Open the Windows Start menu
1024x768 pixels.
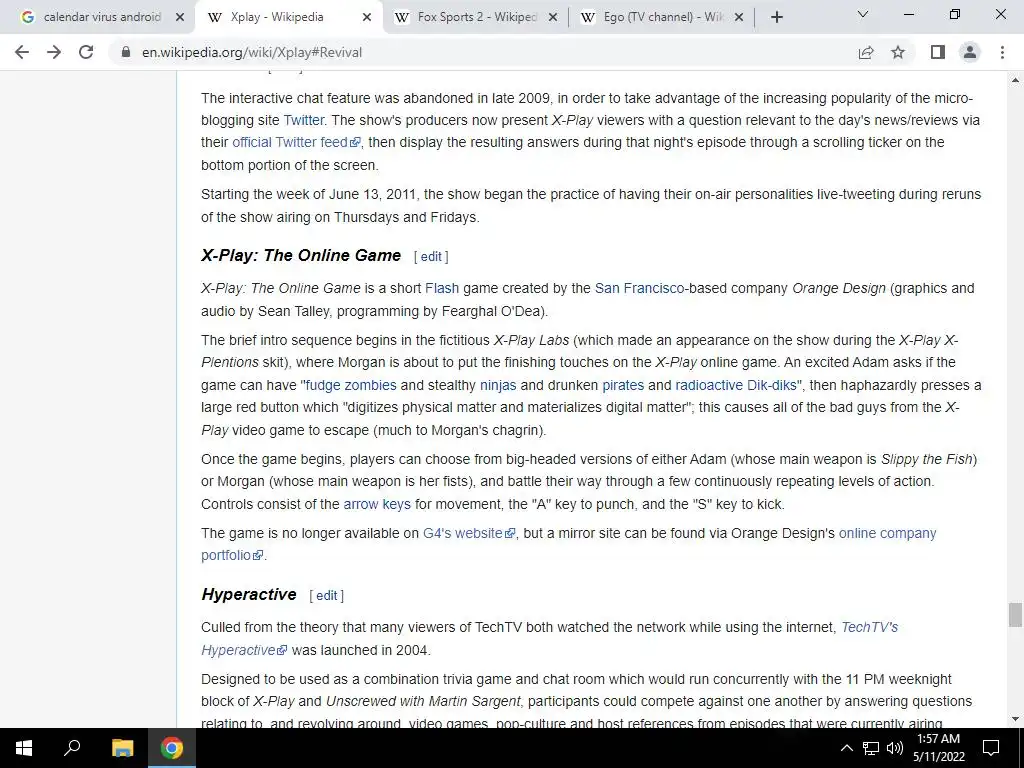click(24, 748)
